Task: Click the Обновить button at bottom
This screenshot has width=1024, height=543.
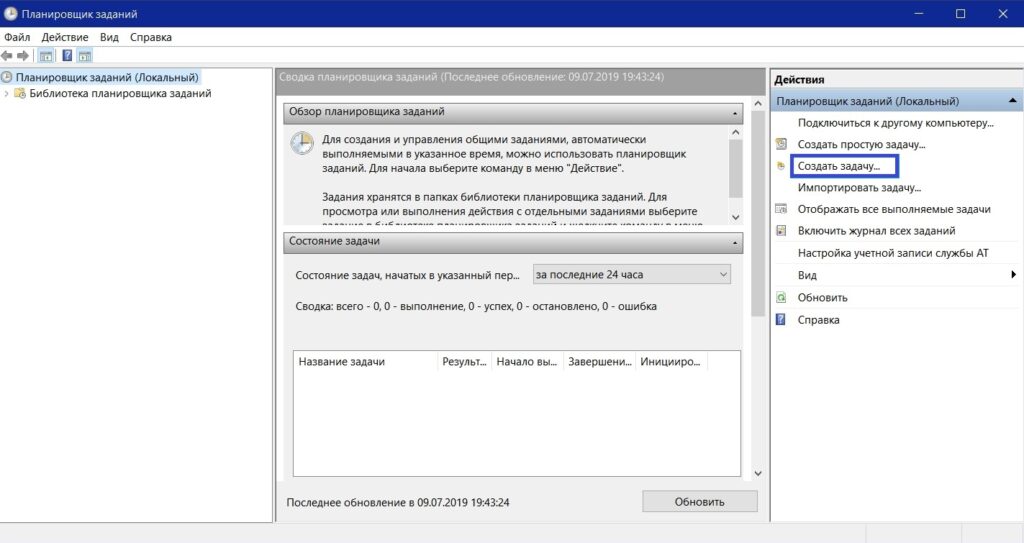Action: [699, 502]
